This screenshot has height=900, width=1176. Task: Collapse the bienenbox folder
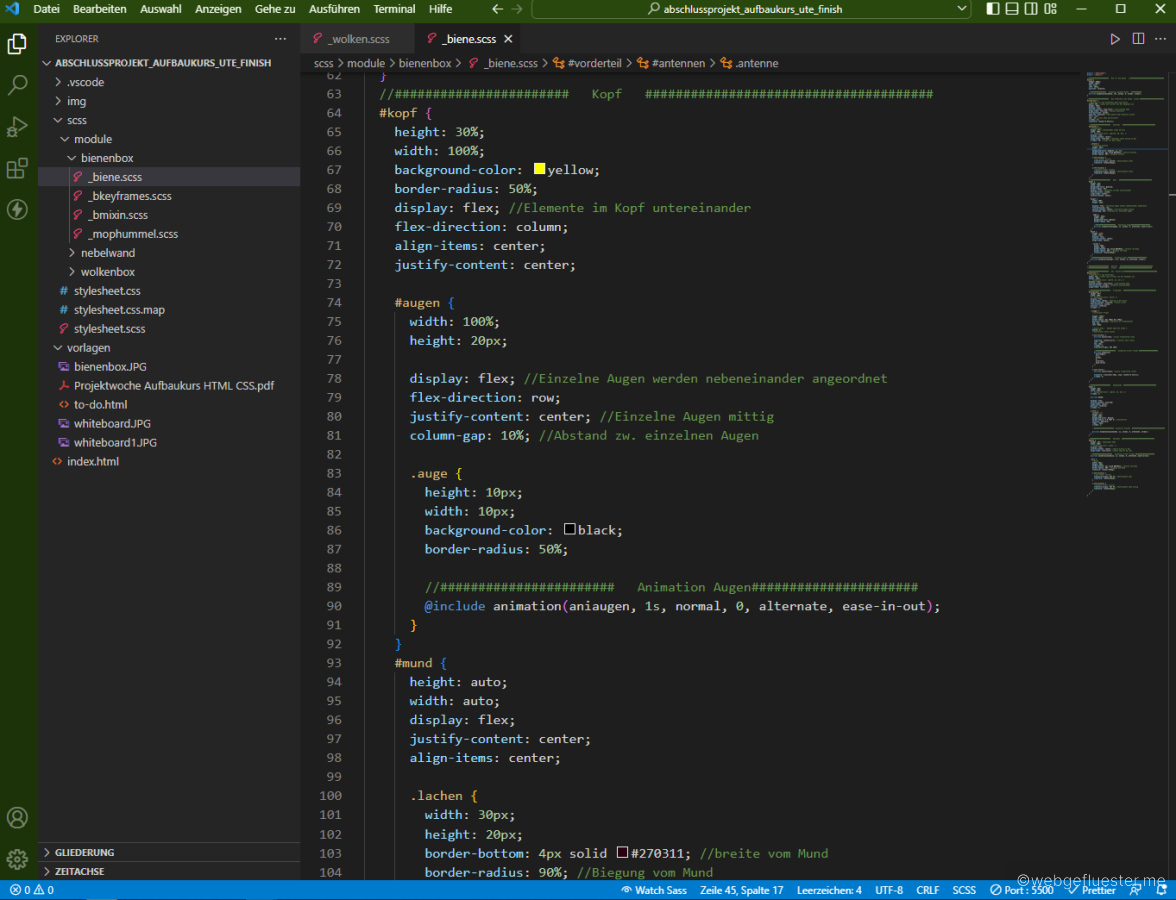(107, 158)
